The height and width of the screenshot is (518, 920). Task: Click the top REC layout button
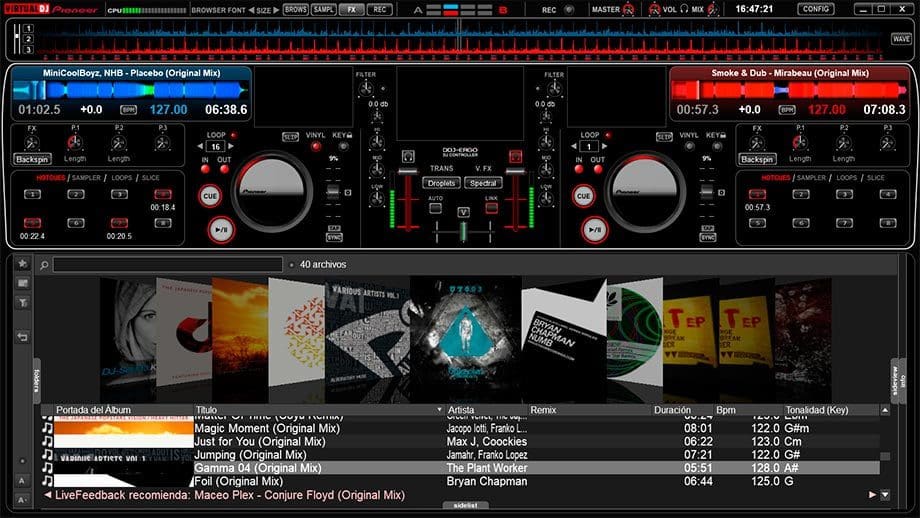[380, 9]
